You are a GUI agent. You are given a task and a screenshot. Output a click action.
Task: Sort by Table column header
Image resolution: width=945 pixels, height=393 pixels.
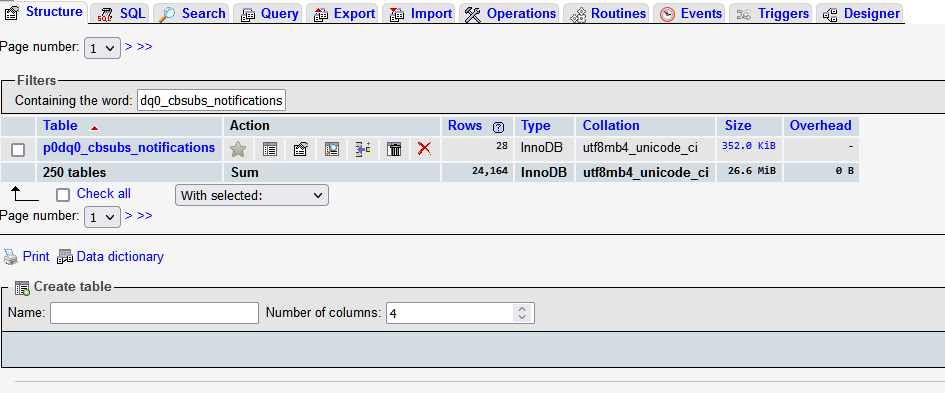tap(60, 125)
